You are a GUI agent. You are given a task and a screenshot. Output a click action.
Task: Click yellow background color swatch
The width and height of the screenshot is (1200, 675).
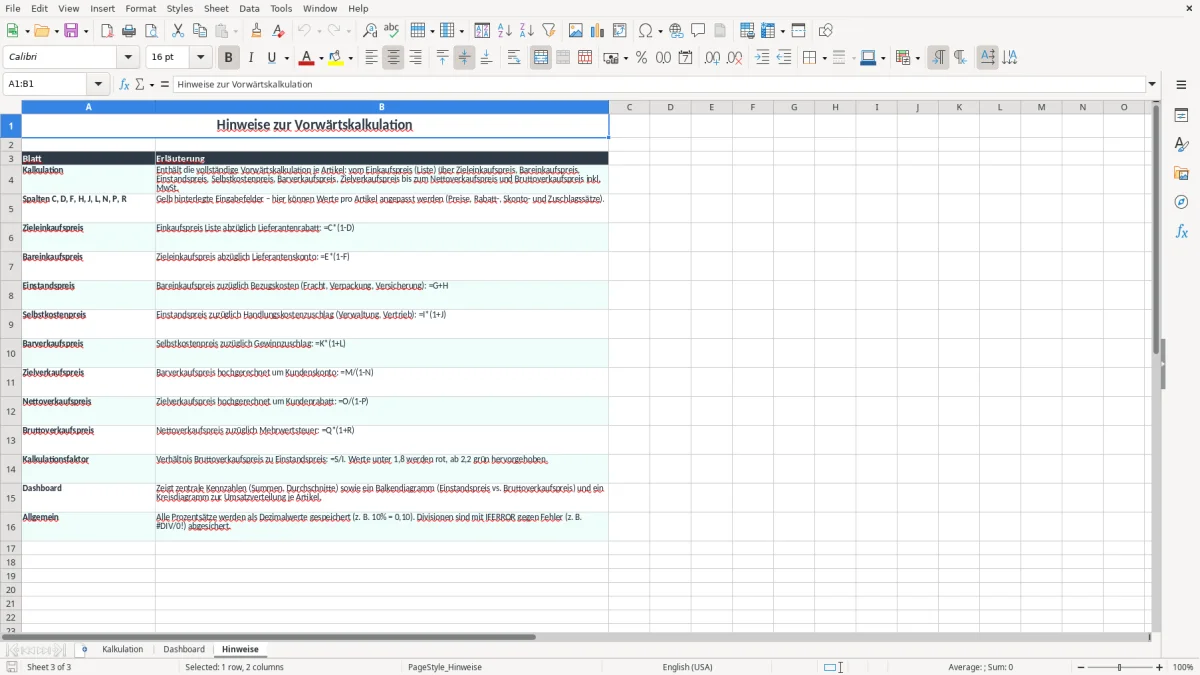click(x=335, y=58)
